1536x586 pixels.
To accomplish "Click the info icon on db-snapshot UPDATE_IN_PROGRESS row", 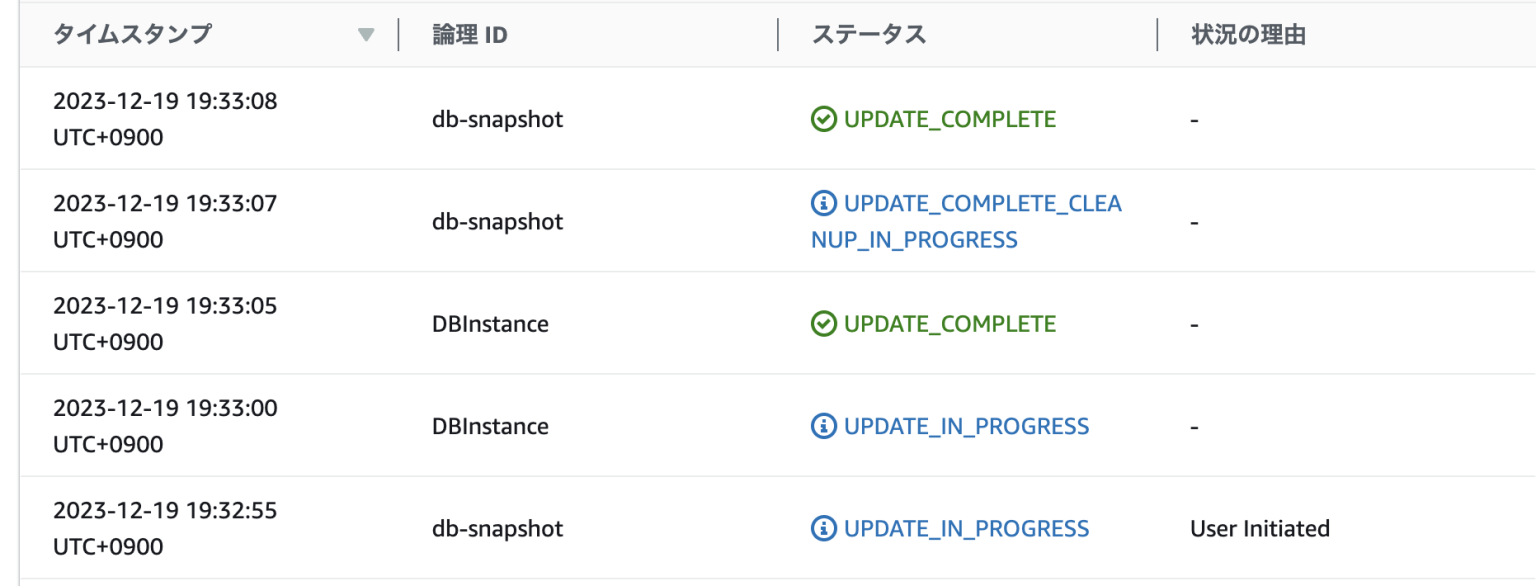I will pos(822,528).
